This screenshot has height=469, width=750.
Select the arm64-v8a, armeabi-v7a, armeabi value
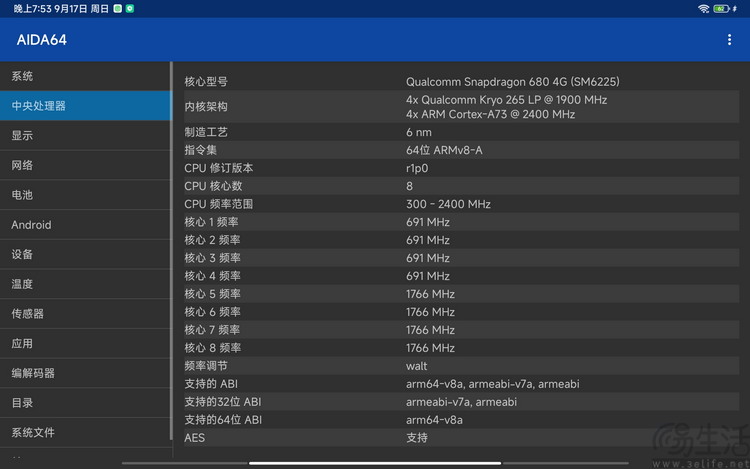click(493, 384)
